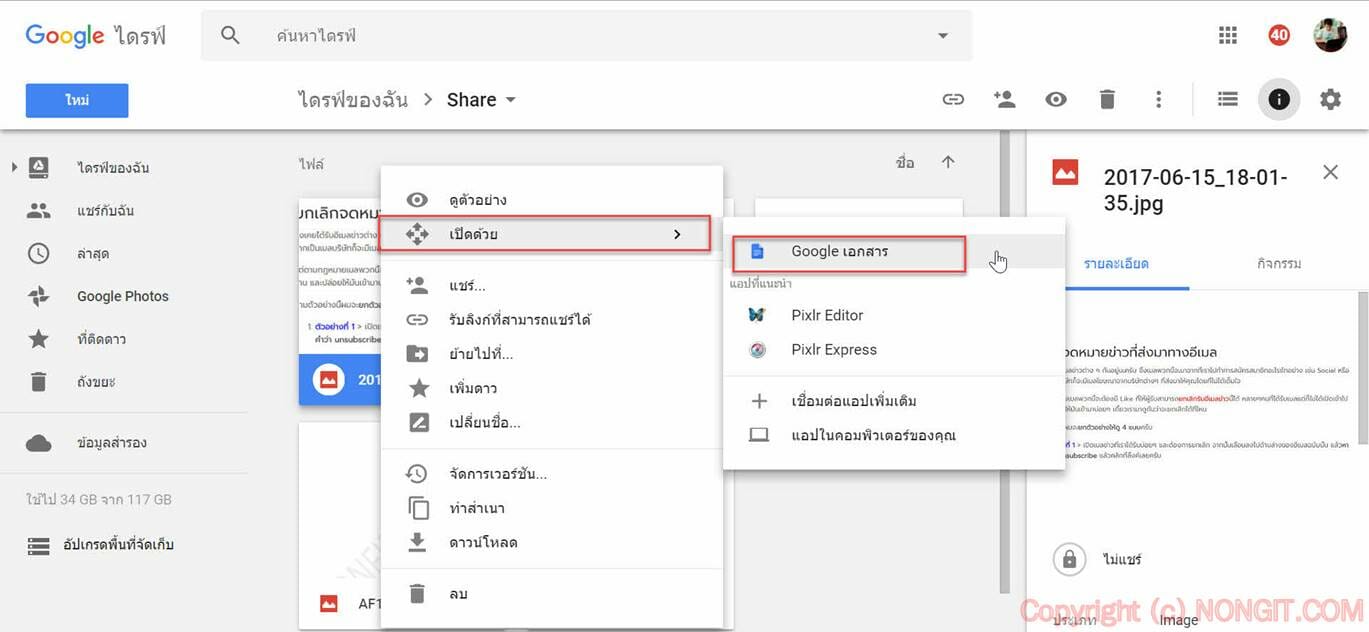1369x632 pixels.
Task: Click the Pixlr Express icon
Action: pos(758,350)
